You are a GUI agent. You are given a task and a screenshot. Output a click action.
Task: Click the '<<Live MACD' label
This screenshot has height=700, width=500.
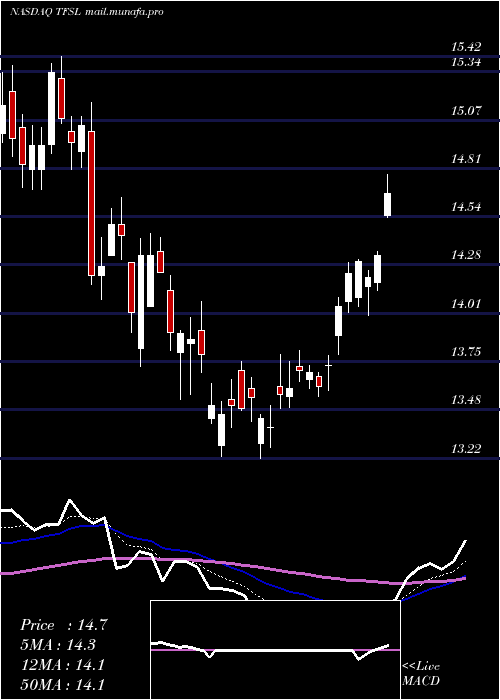tap(421, 674)
